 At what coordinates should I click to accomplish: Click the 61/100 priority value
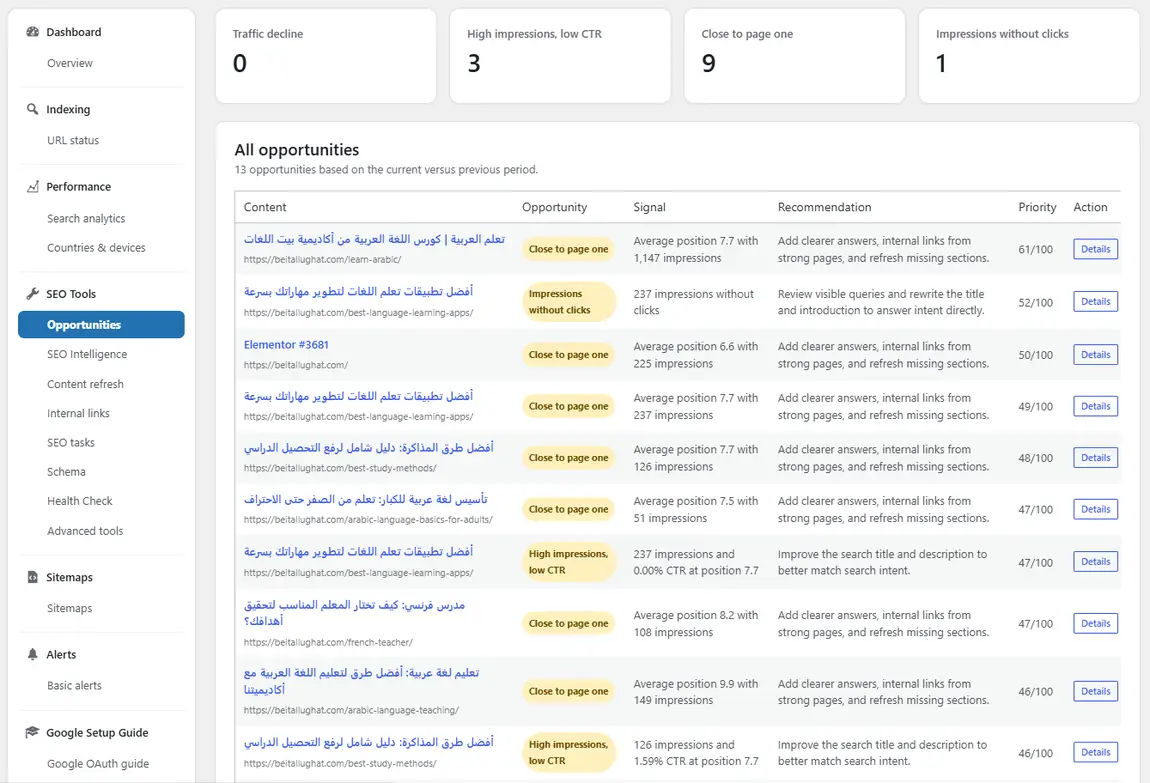pos(1035,249)
